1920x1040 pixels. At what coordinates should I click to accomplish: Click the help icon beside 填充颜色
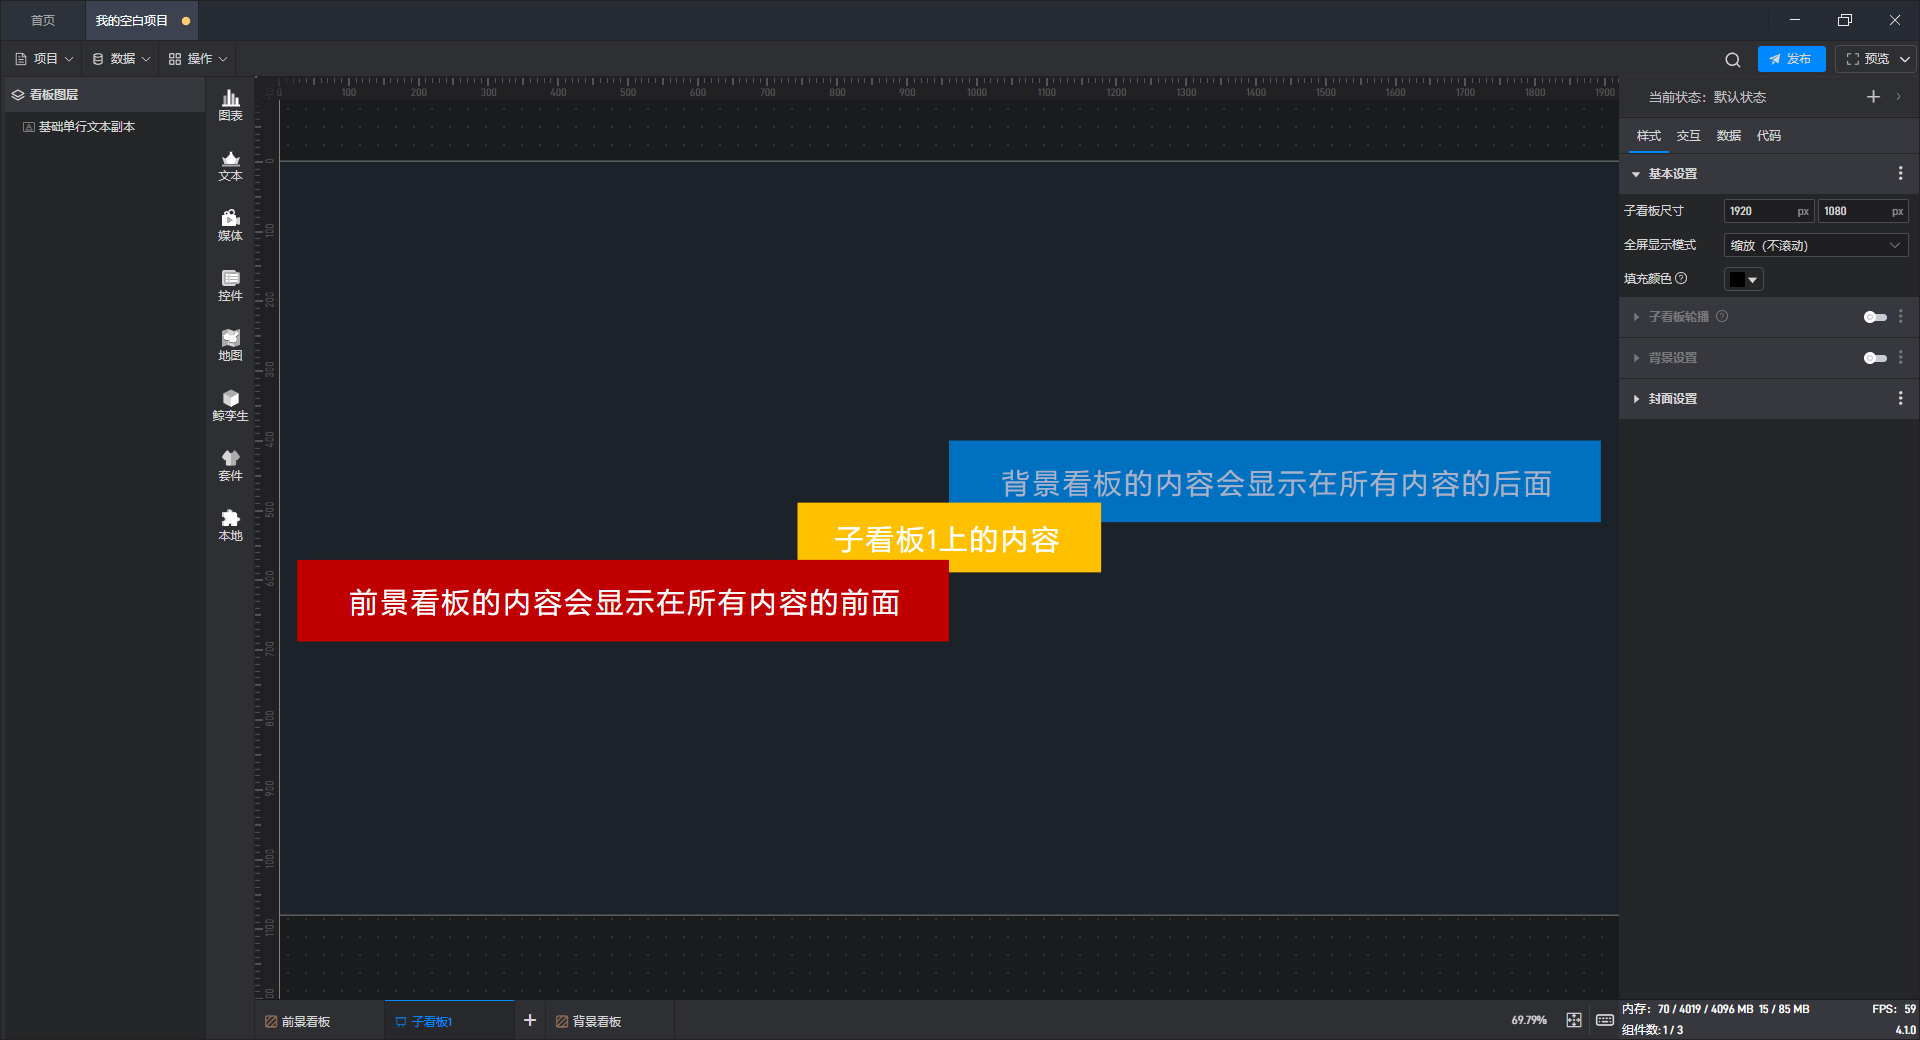[1681, 279]
